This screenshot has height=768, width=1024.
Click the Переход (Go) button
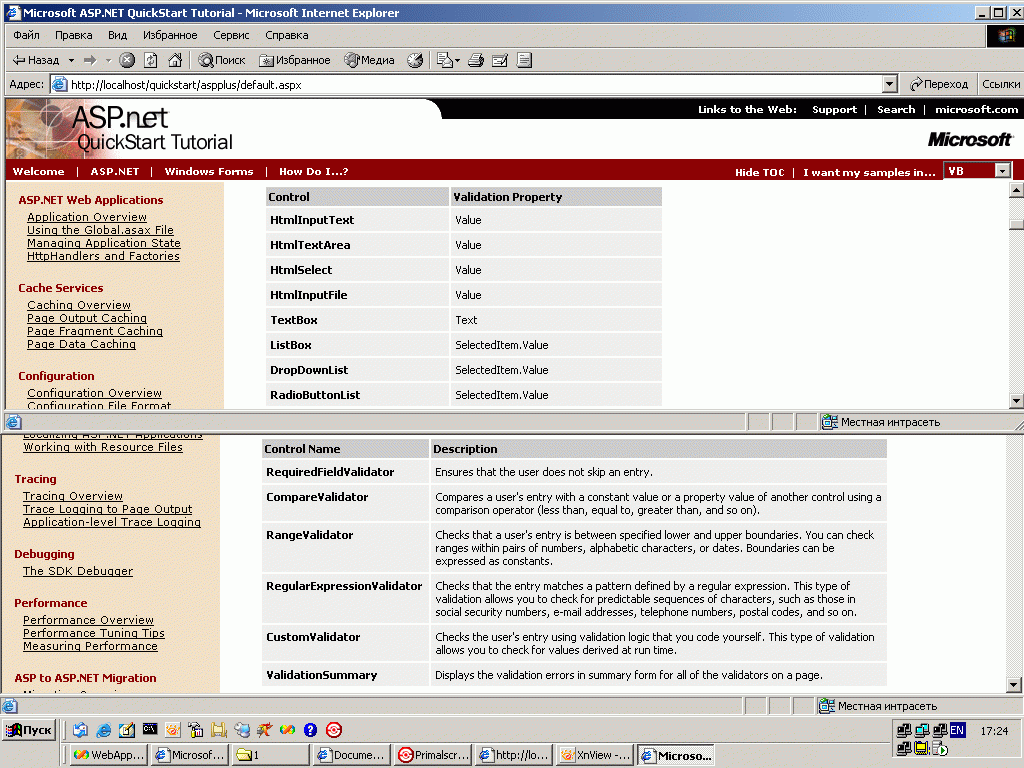tap(939, 84)
